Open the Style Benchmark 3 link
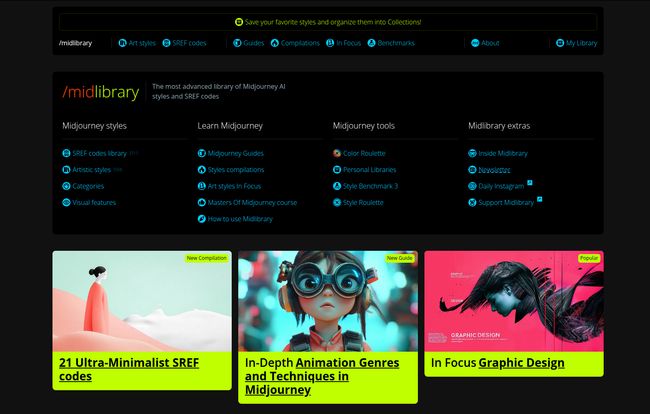Screen dimensions: 650x414 click(x=370, y=186)
